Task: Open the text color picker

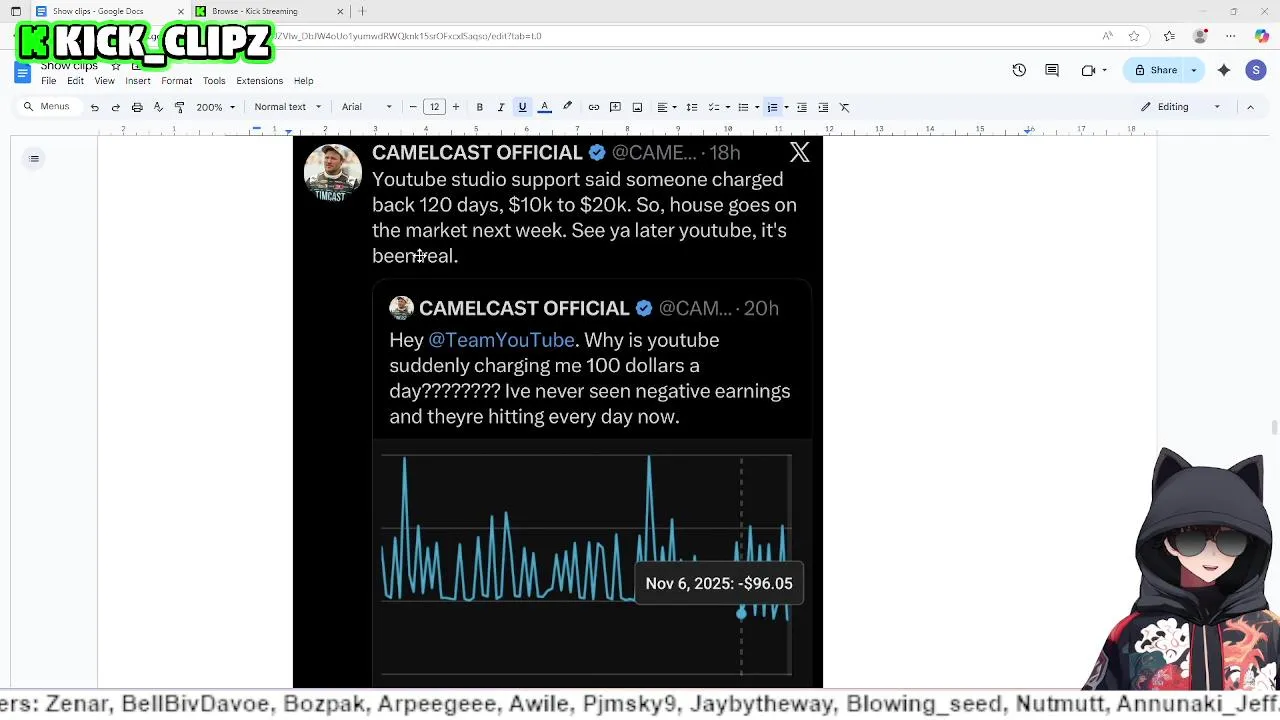Action: tap(544, 107)
